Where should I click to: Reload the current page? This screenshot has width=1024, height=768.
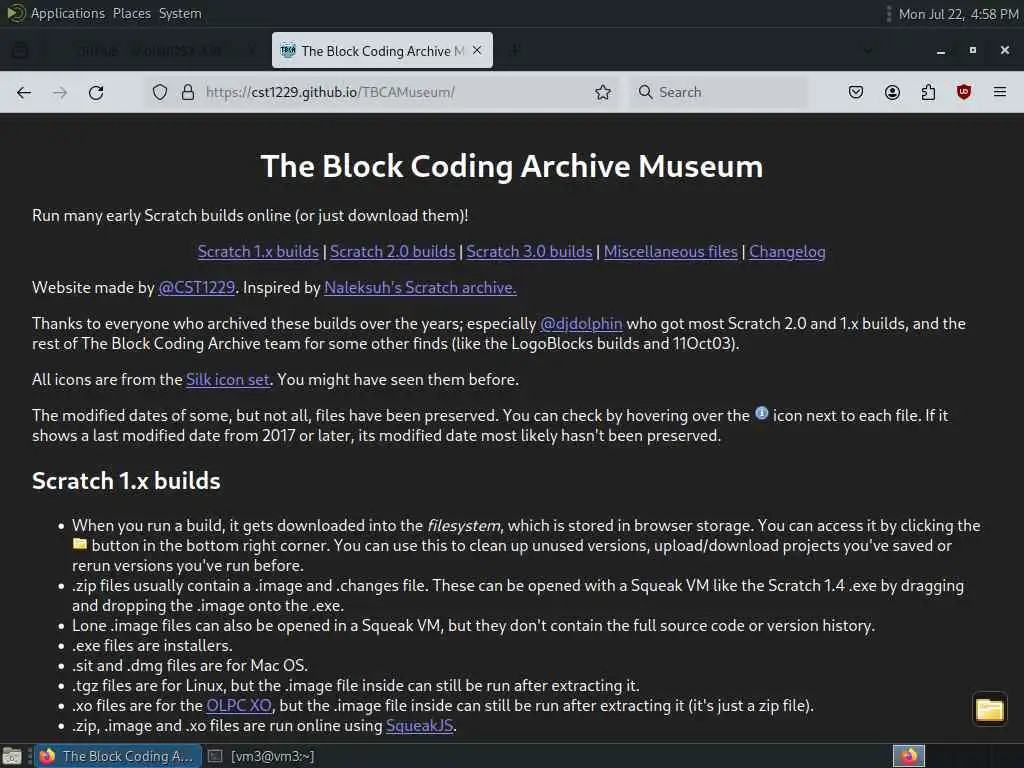coord(96,92)
